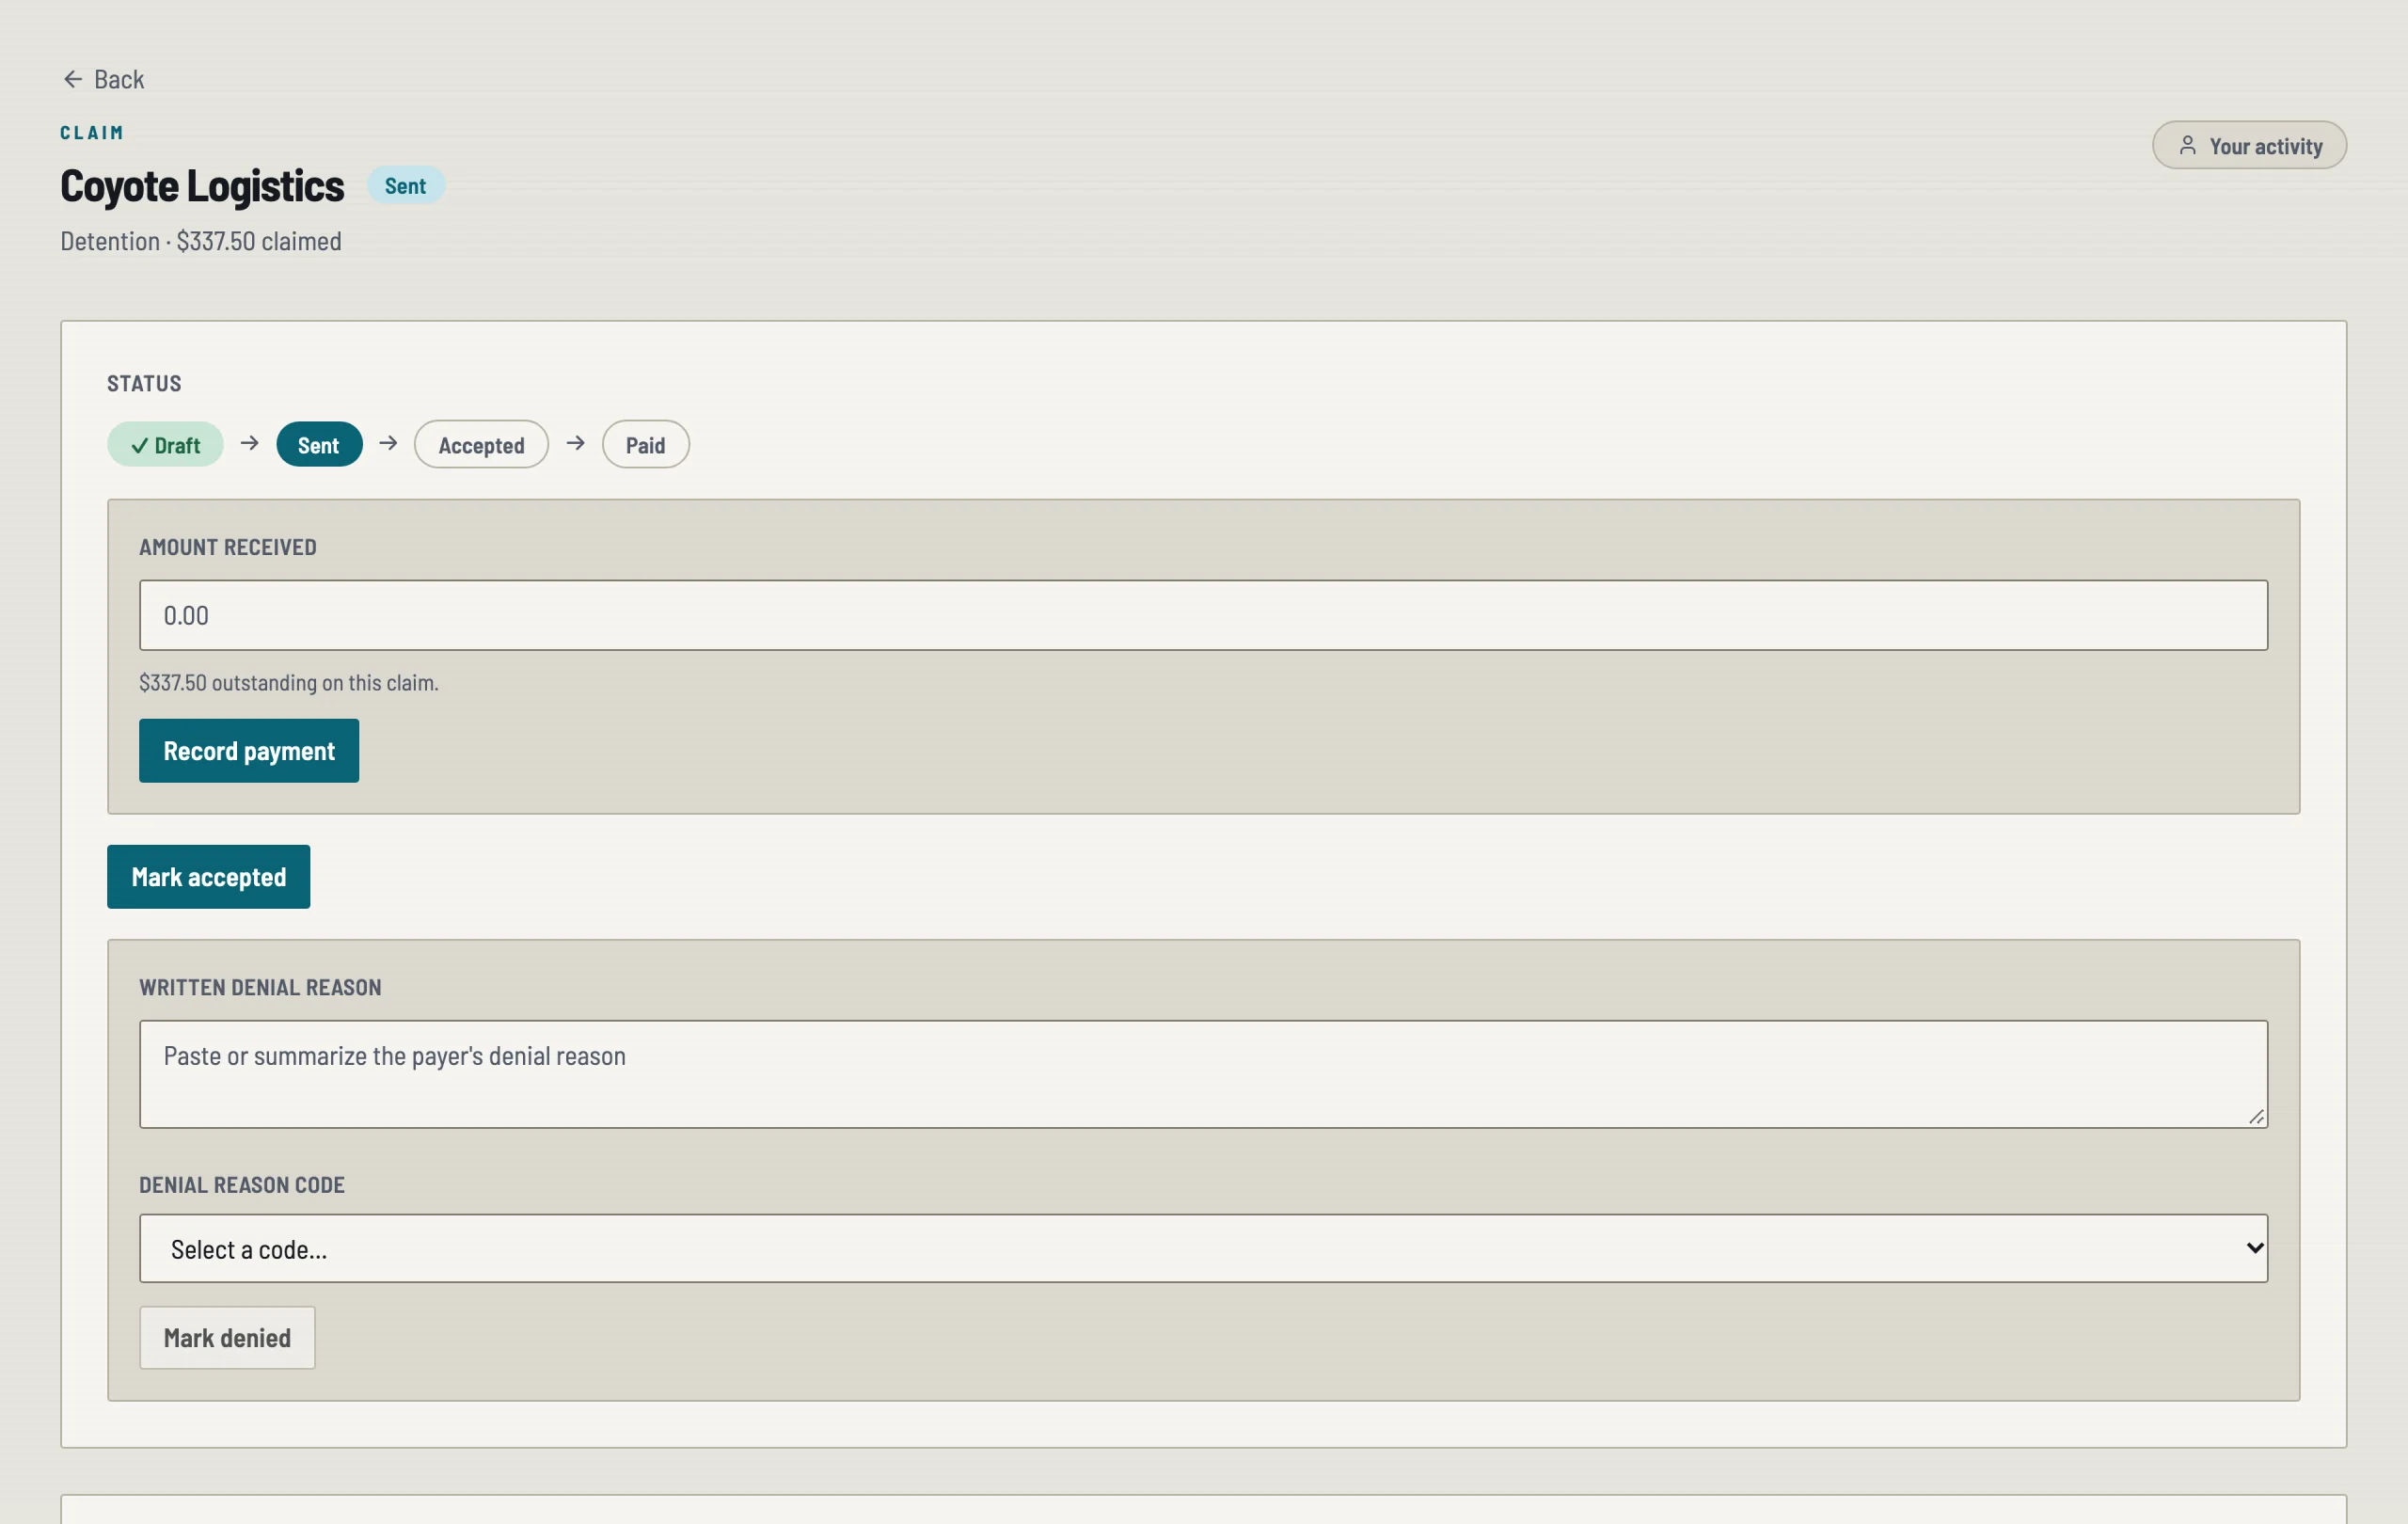Open the Denial Reason Code dropdown
Screen dimensions: 2408x1524
coord(1203,1249)
